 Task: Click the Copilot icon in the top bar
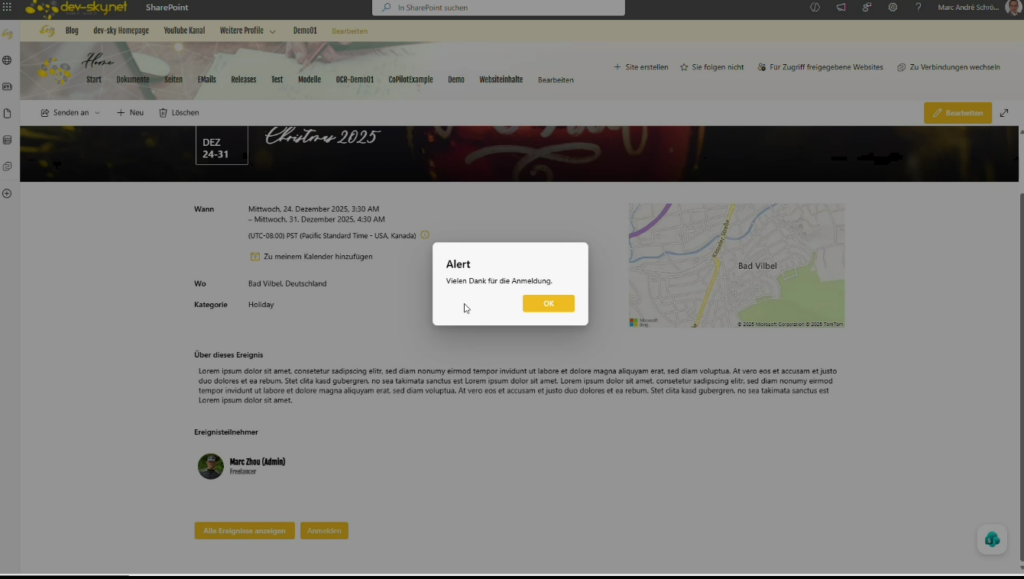pyautogui.click(x=815, y=7)
